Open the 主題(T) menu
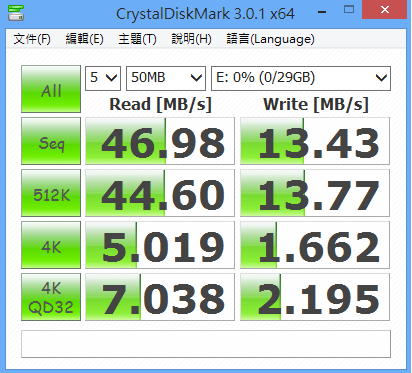 tap(137, 39)
